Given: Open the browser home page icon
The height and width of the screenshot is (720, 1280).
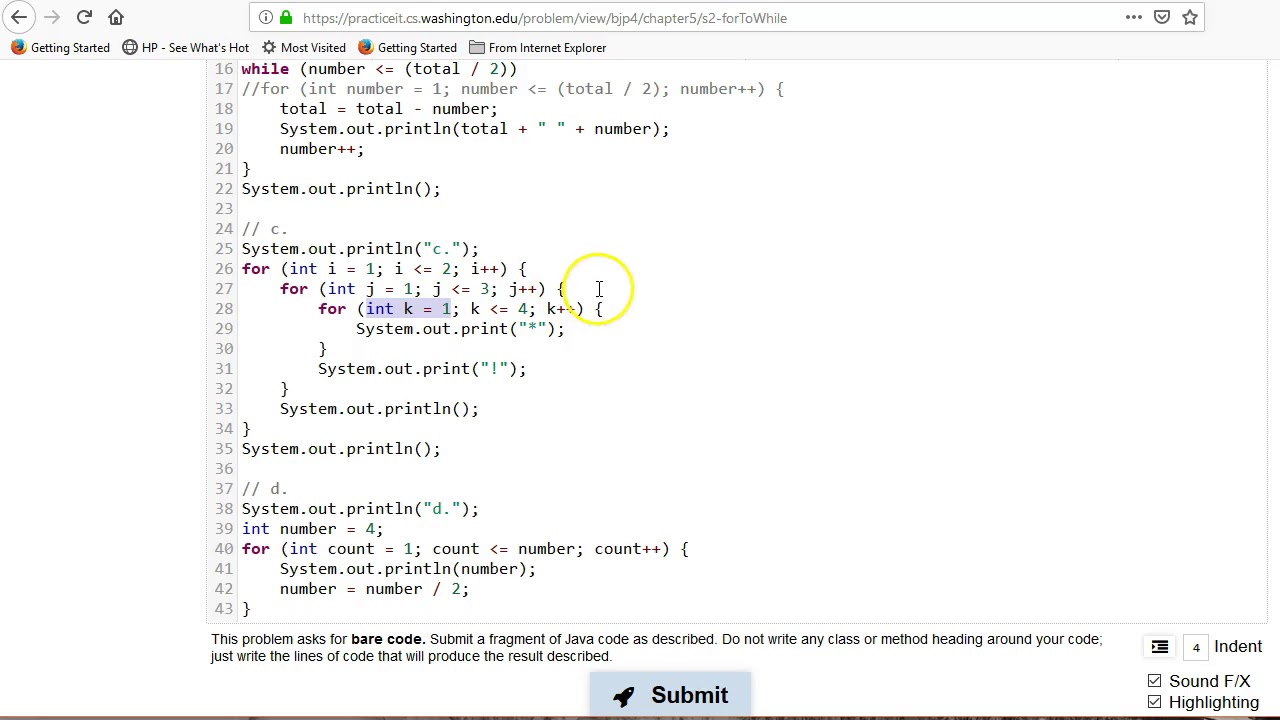Looking at the screenshot, I should coord(116,17).
